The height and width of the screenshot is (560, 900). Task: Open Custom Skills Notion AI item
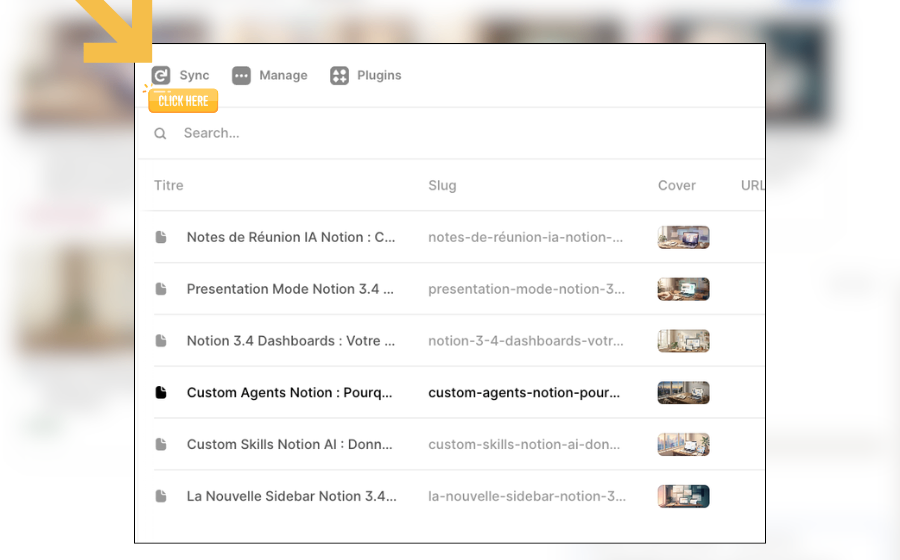click(289, 444)
